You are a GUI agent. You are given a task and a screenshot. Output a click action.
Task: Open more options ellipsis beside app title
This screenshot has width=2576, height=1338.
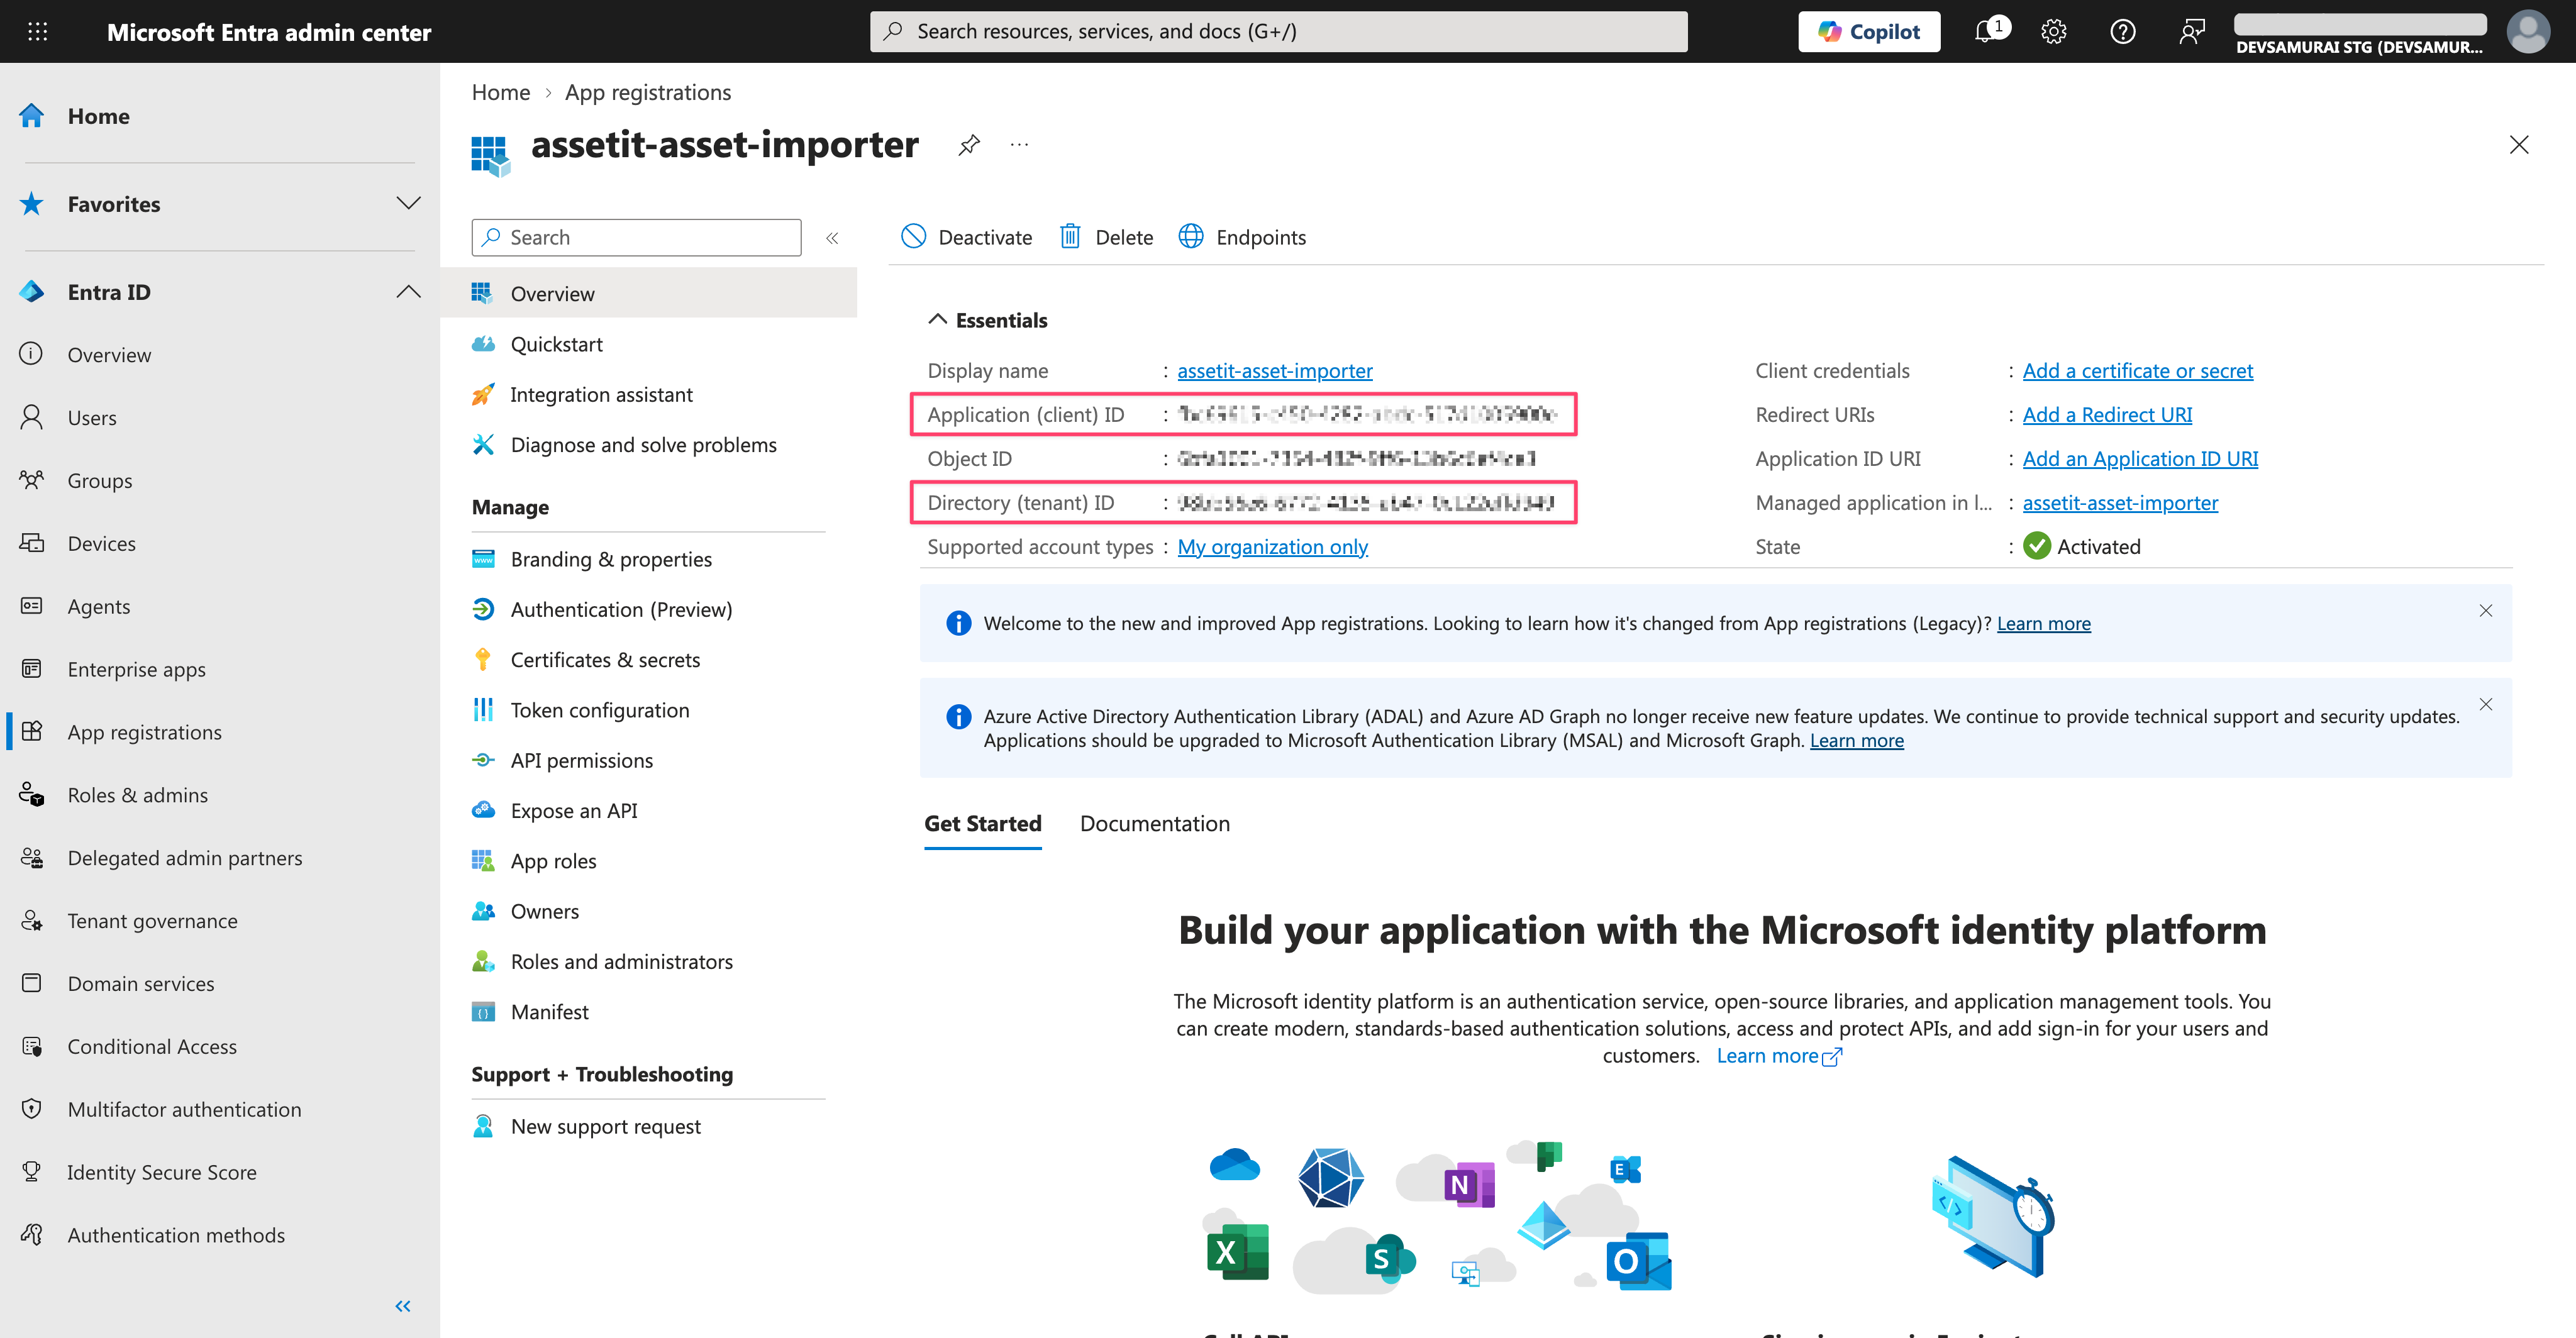[1019, 146]
